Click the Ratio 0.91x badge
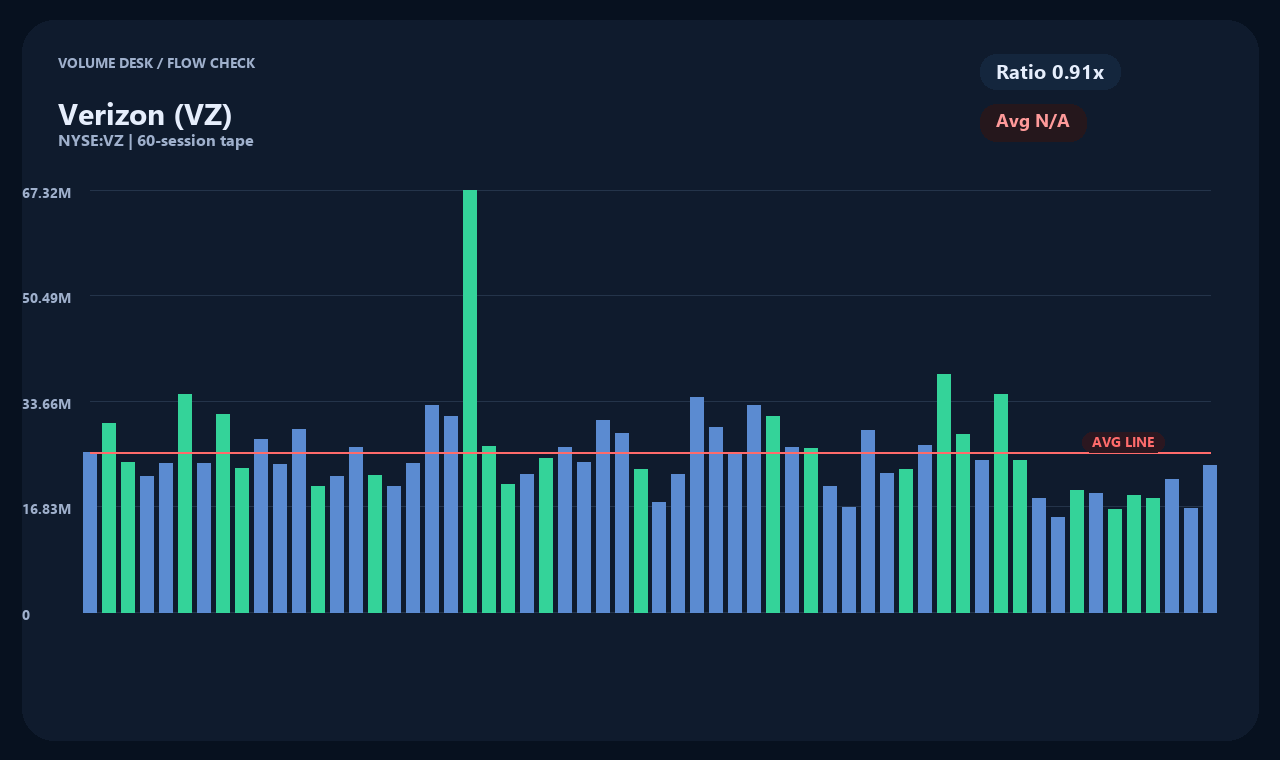The height and width of the screenshot is (760, 1280). (1050, 72)
